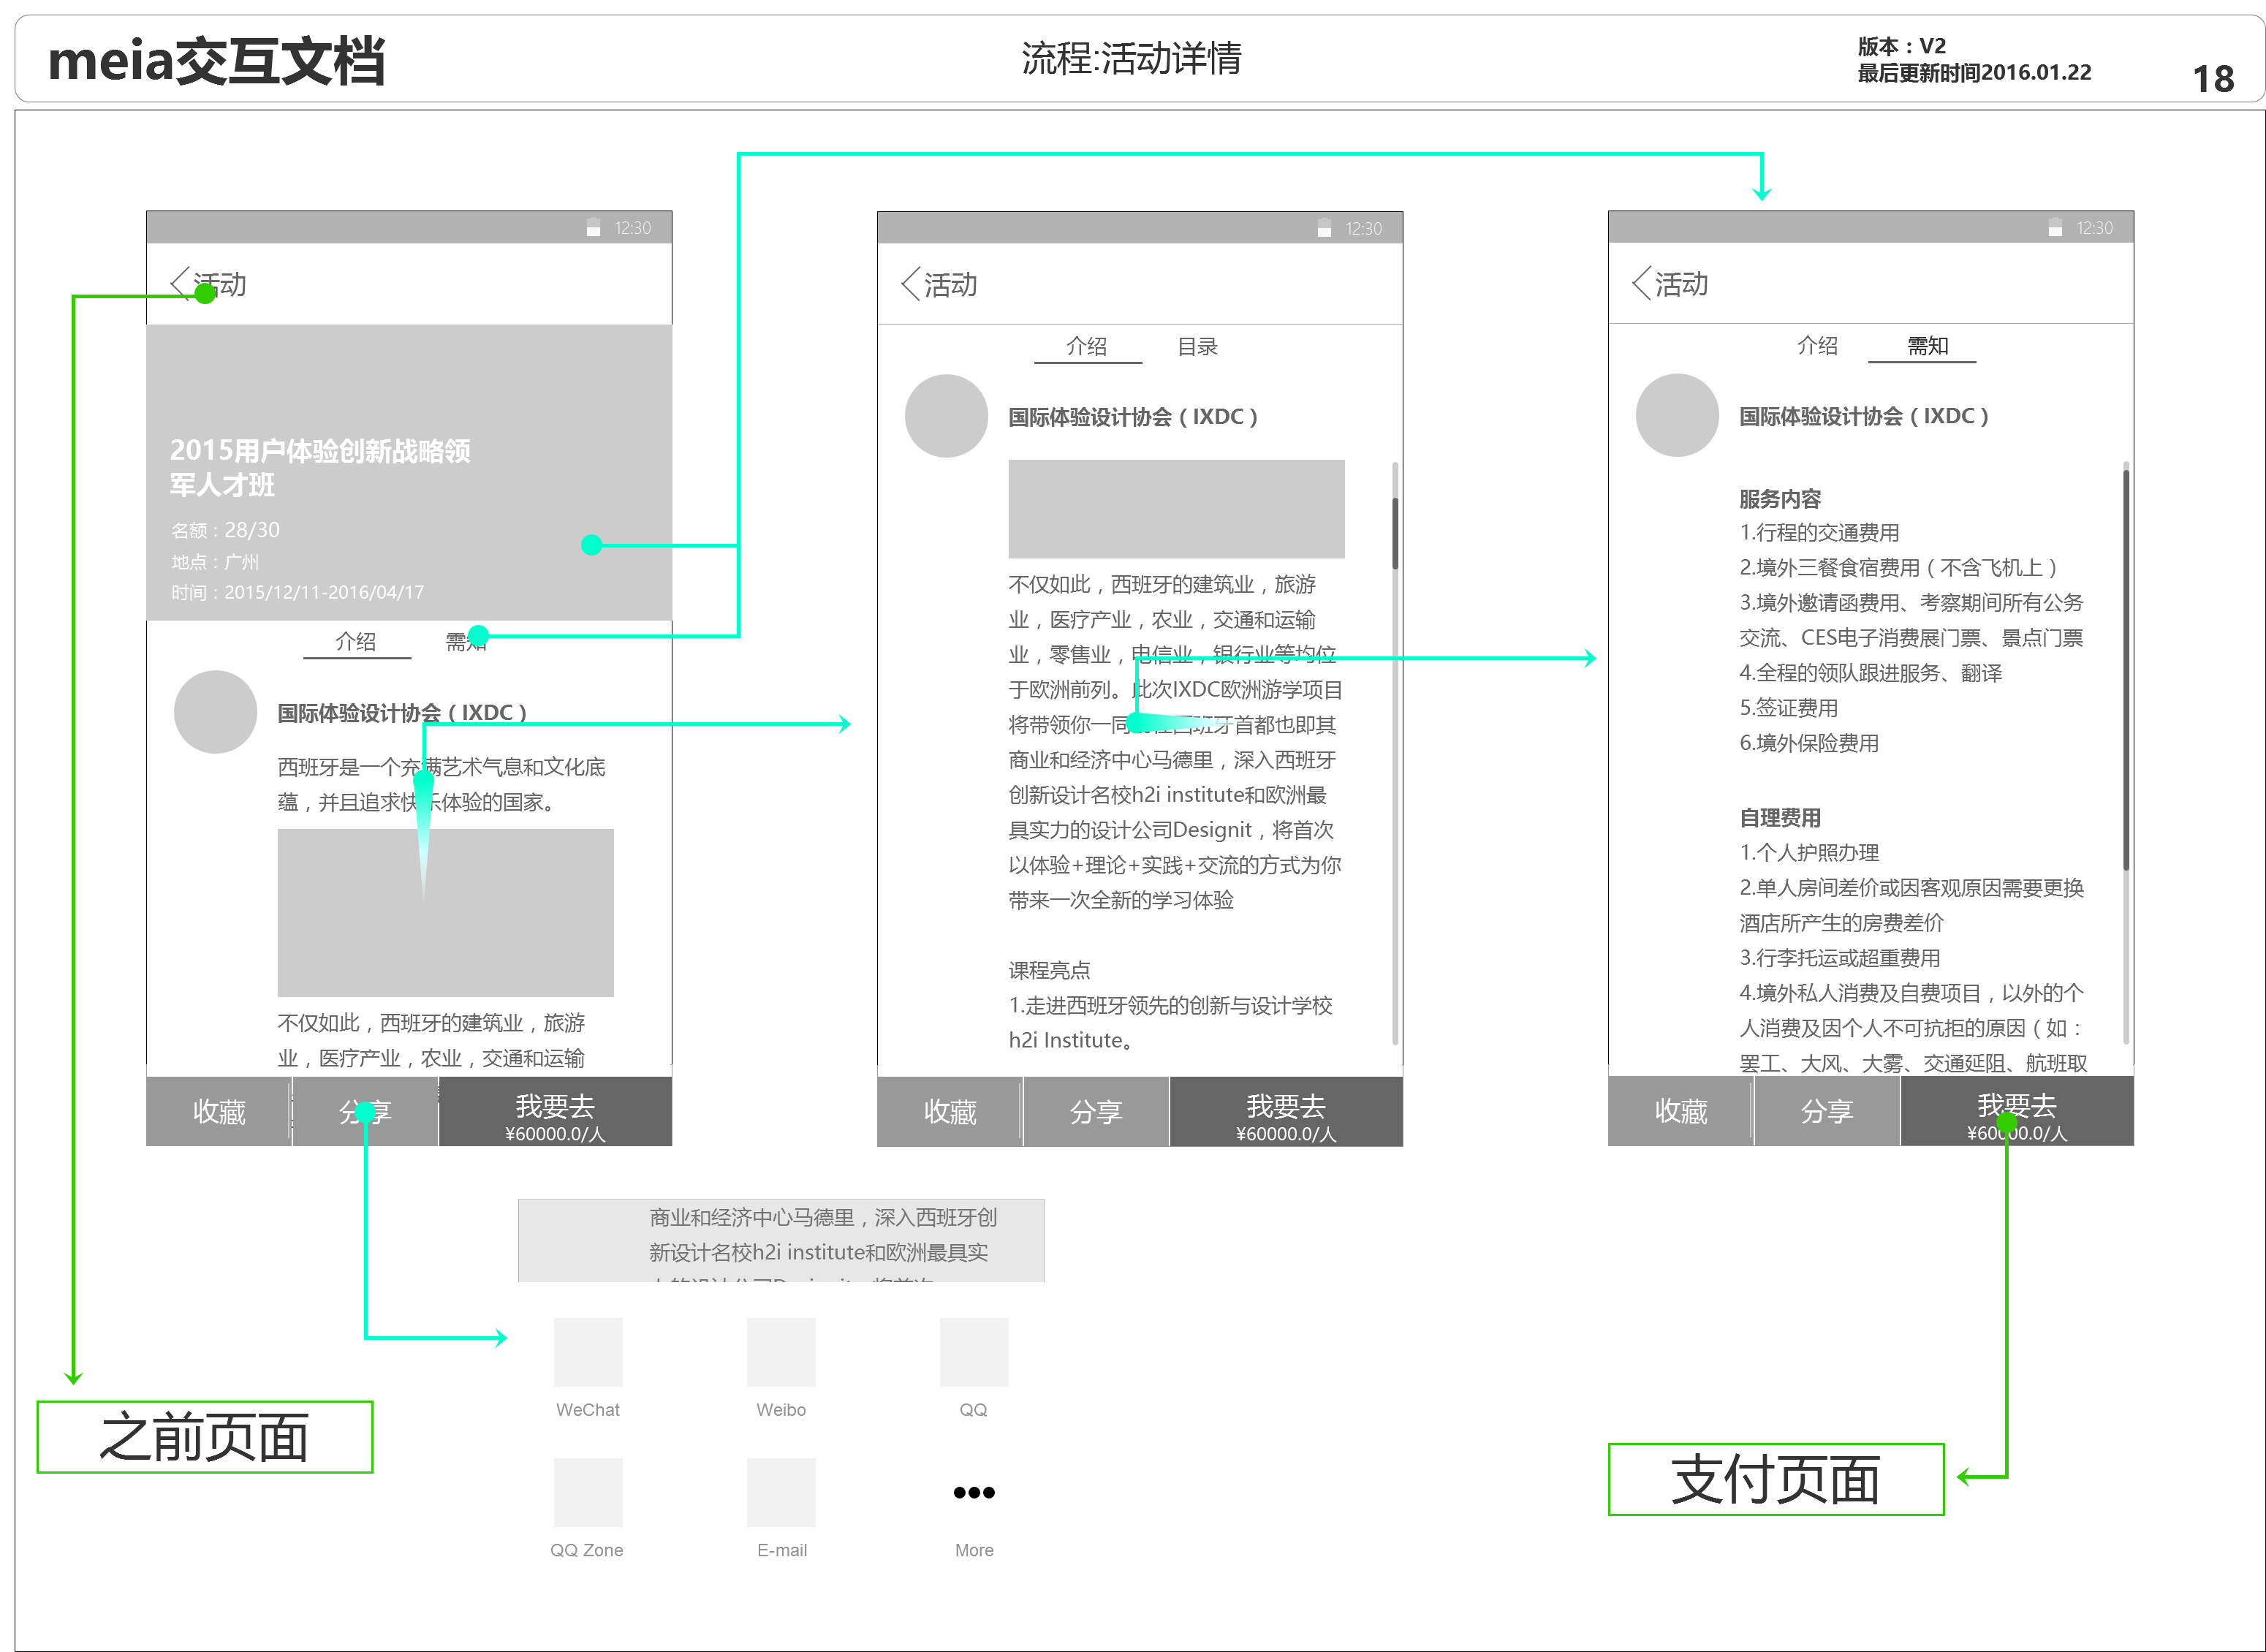Click 最后更新时间2016.01.22 label

[1974, 72]
